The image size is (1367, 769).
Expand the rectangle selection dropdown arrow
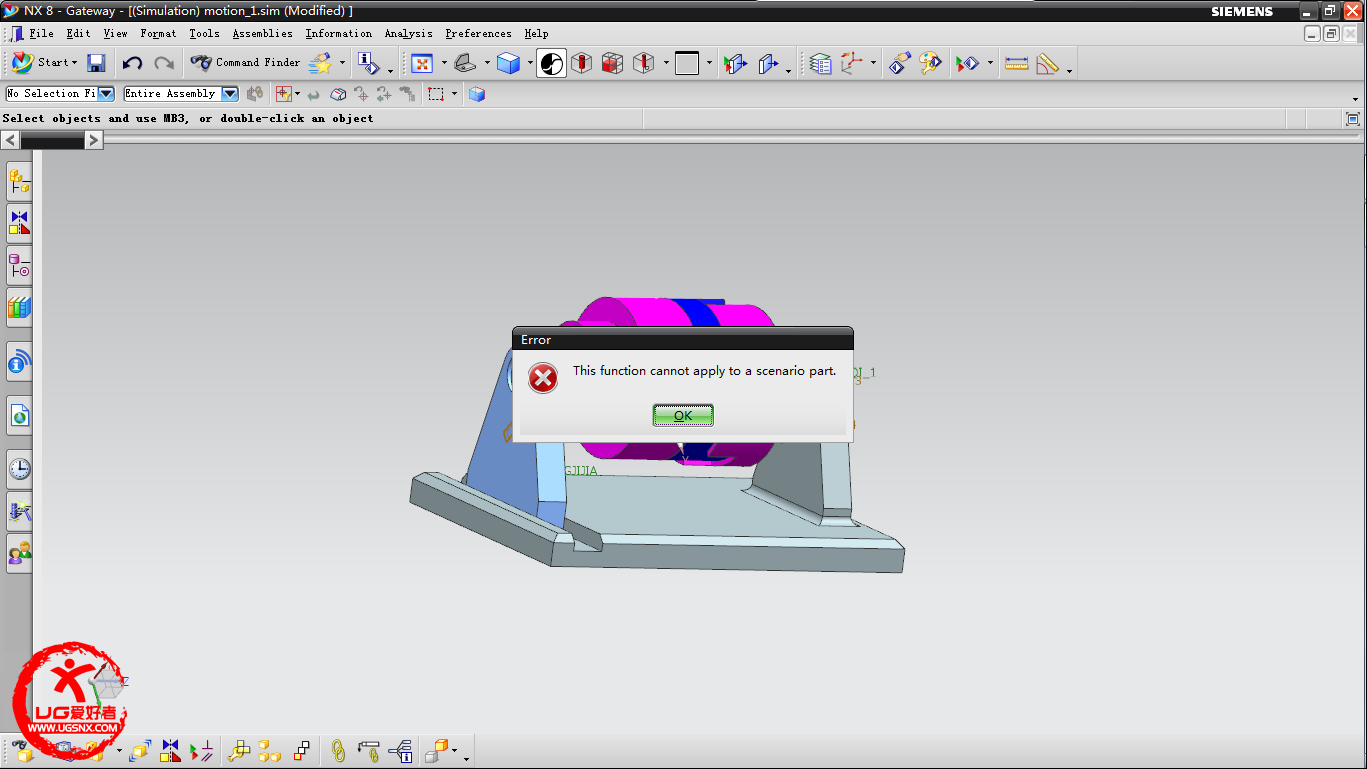454,93
